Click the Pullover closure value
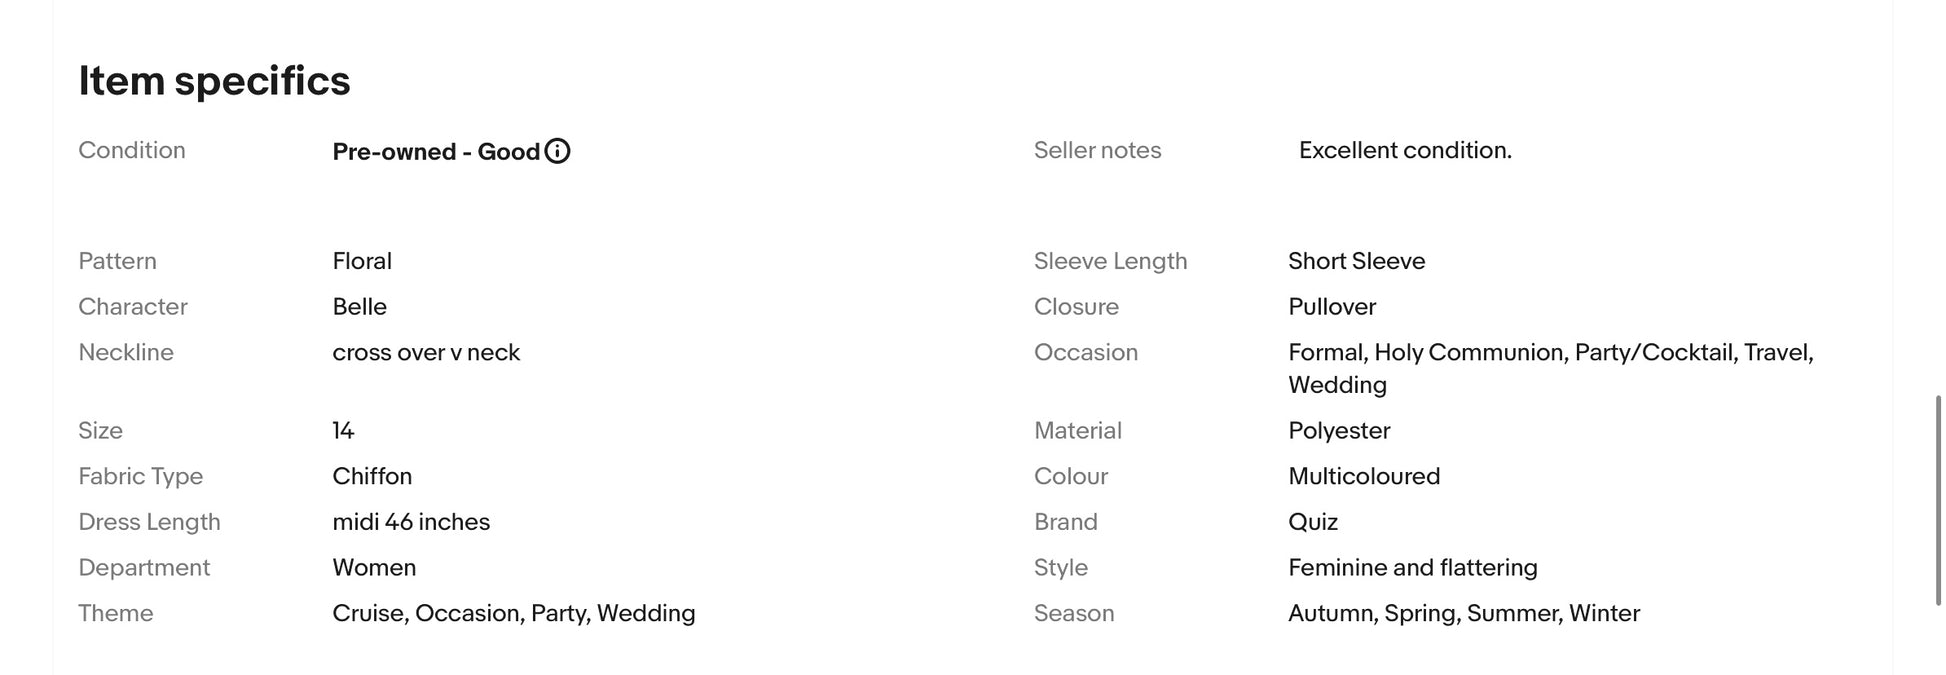The width and height of the screenshot is (1946, 675). [x=1332, y=307]
